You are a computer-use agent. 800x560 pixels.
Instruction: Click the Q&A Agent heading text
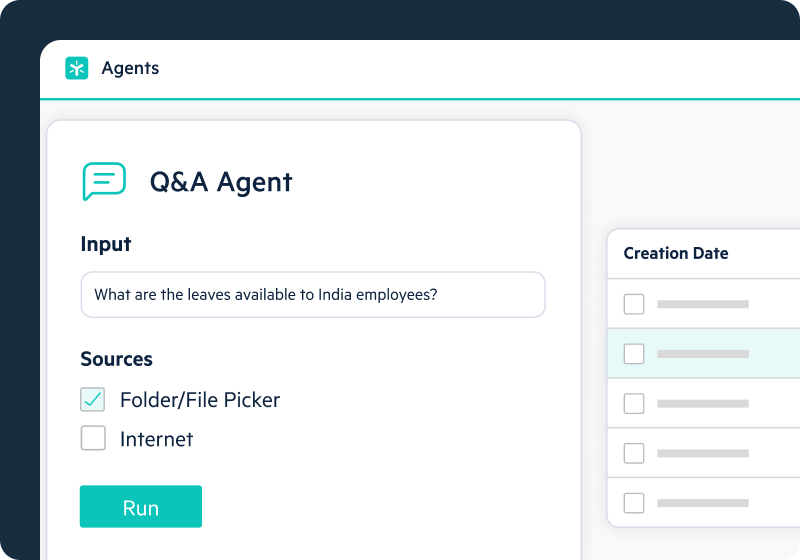pos(221,182)
